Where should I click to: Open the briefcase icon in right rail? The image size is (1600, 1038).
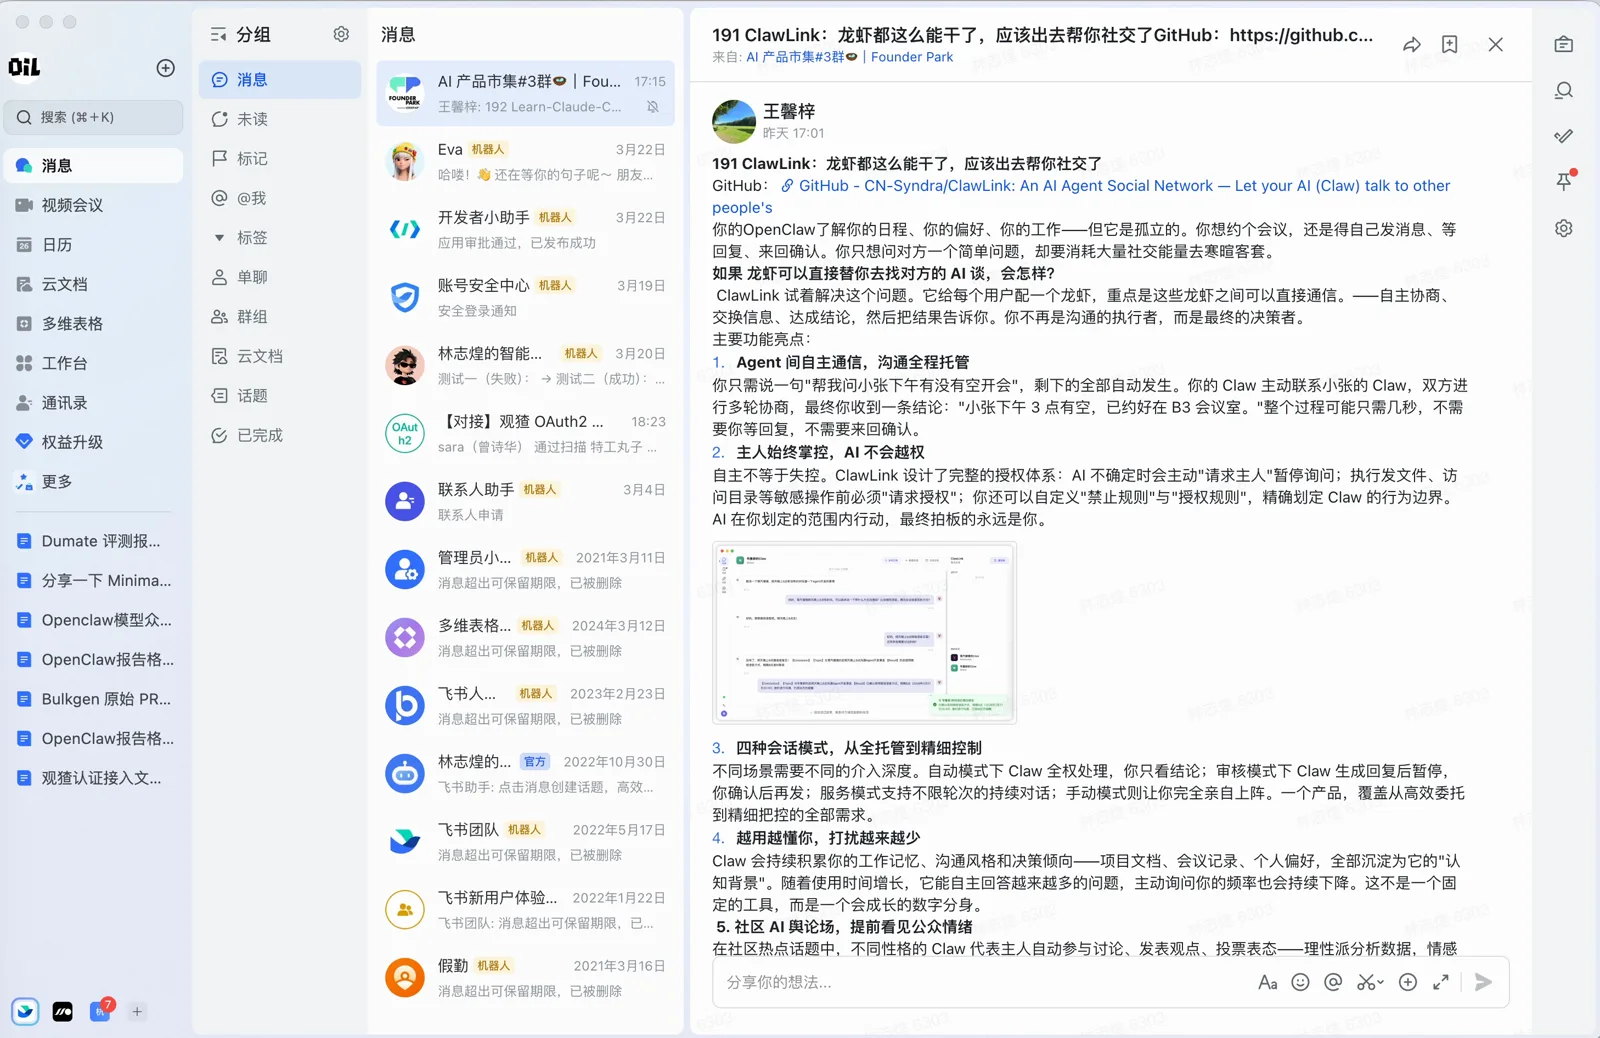coord(1564,44)
